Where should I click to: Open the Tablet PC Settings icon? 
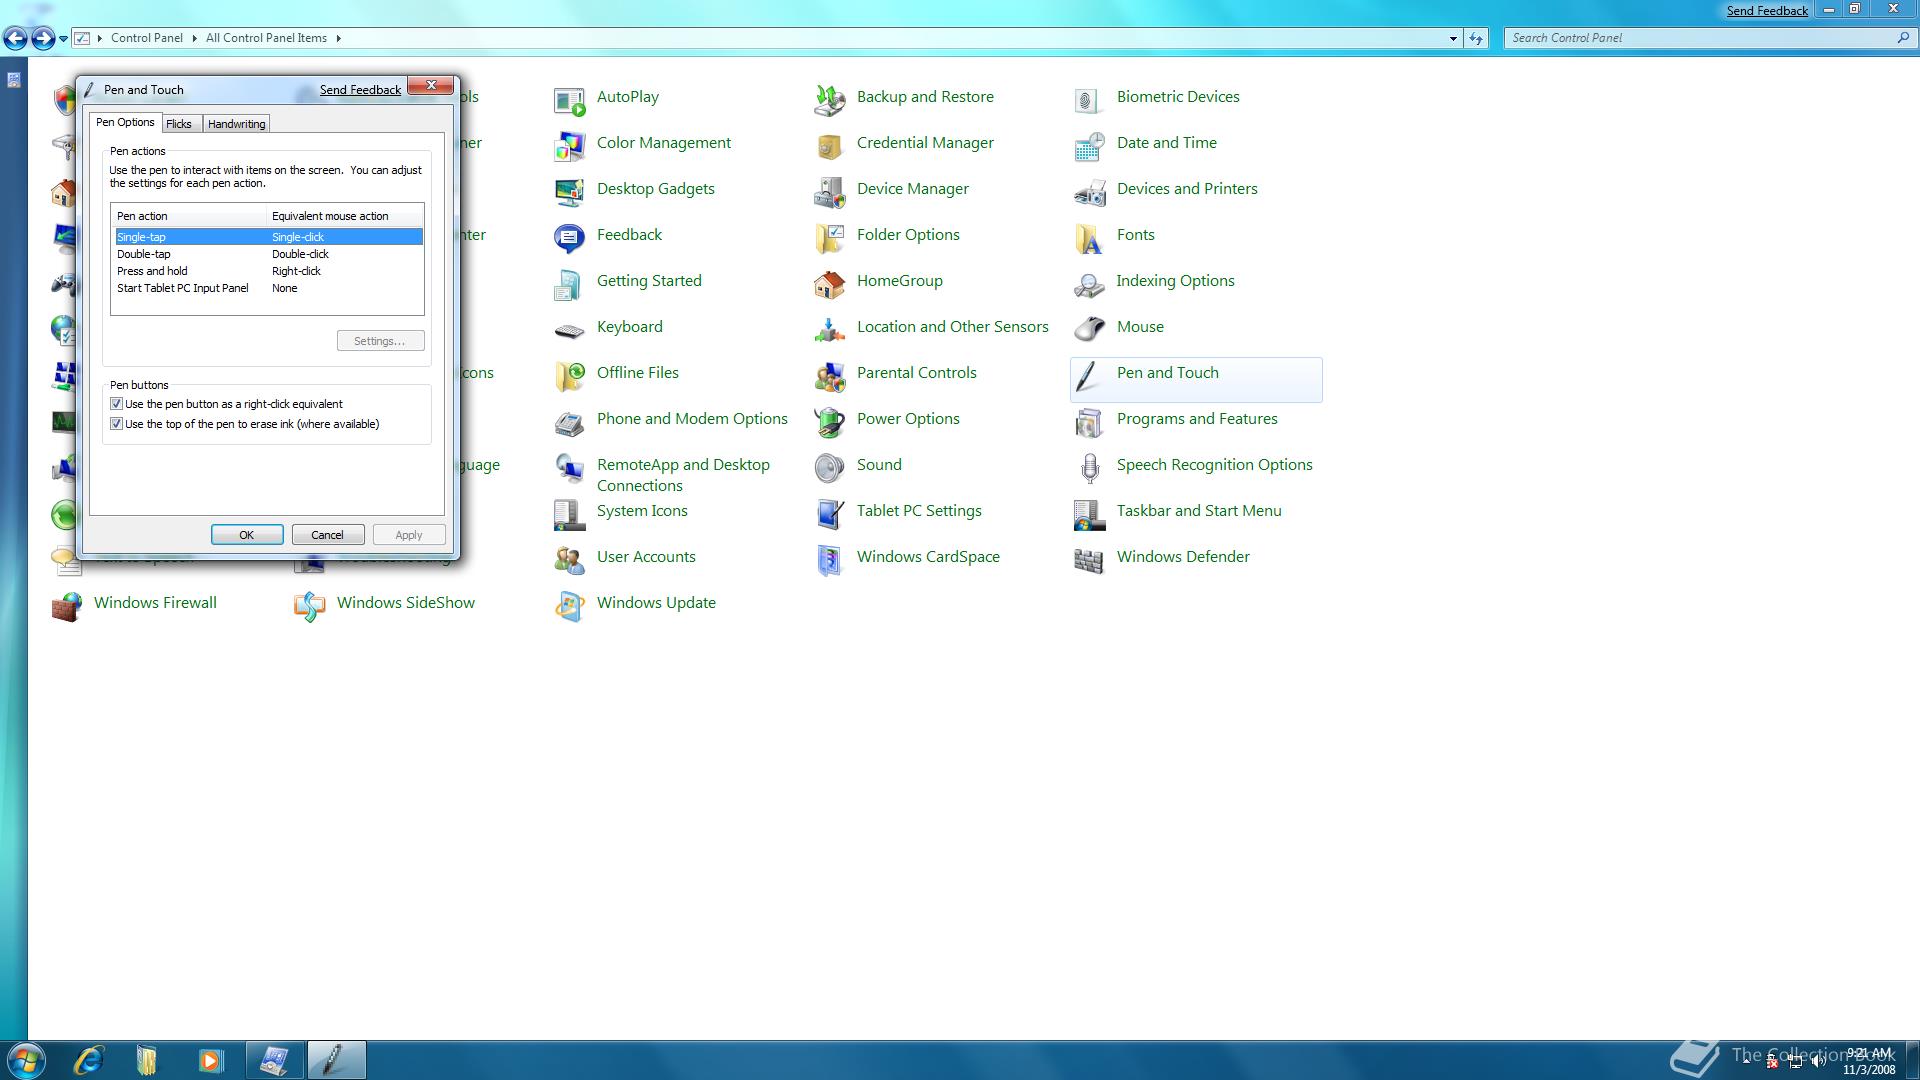click(829, 515)
